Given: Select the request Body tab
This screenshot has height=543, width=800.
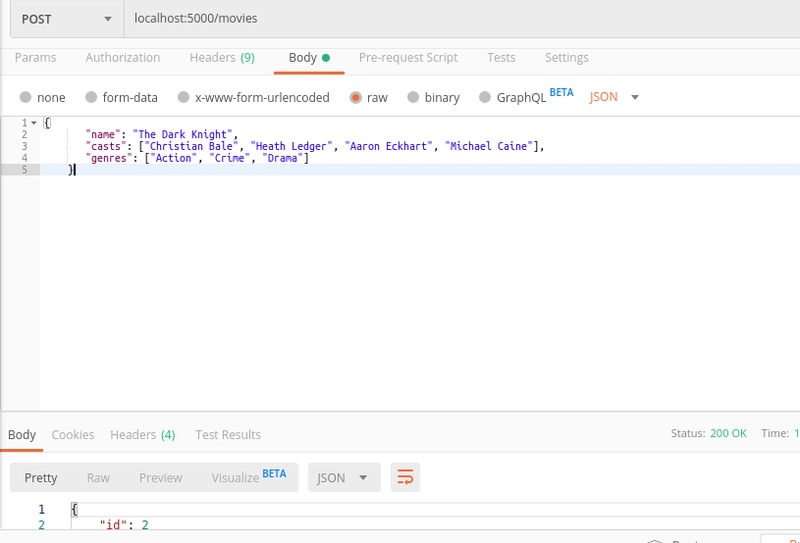Looking at the screenshot, I should click(309, 58).
